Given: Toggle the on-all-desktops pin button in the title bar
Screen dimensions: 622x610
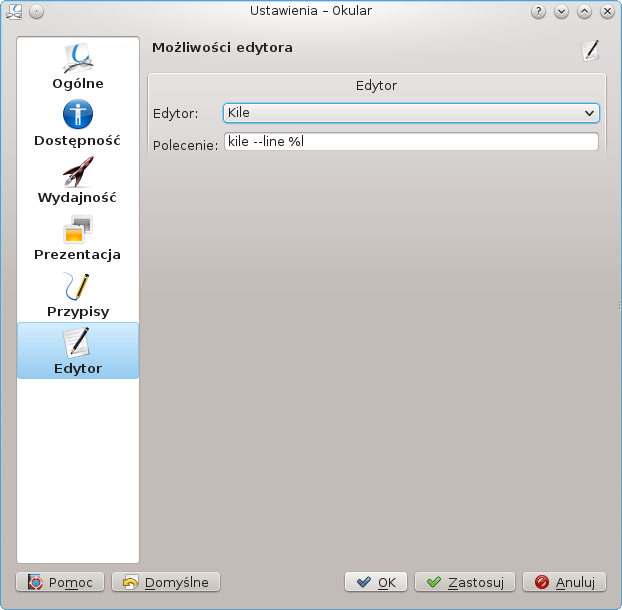Looking at the screenshot, I should click(x=36, y=12).
